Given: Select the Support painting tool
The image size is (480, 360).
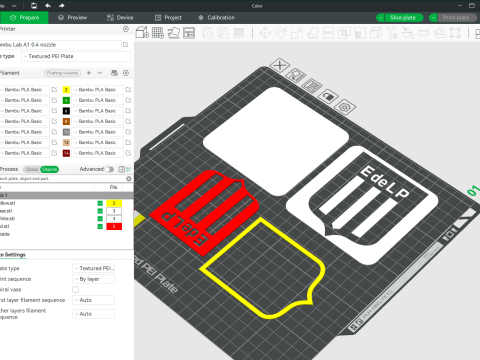Looking at the screenshot, I should pyautogui.click(x=360, y=33).
